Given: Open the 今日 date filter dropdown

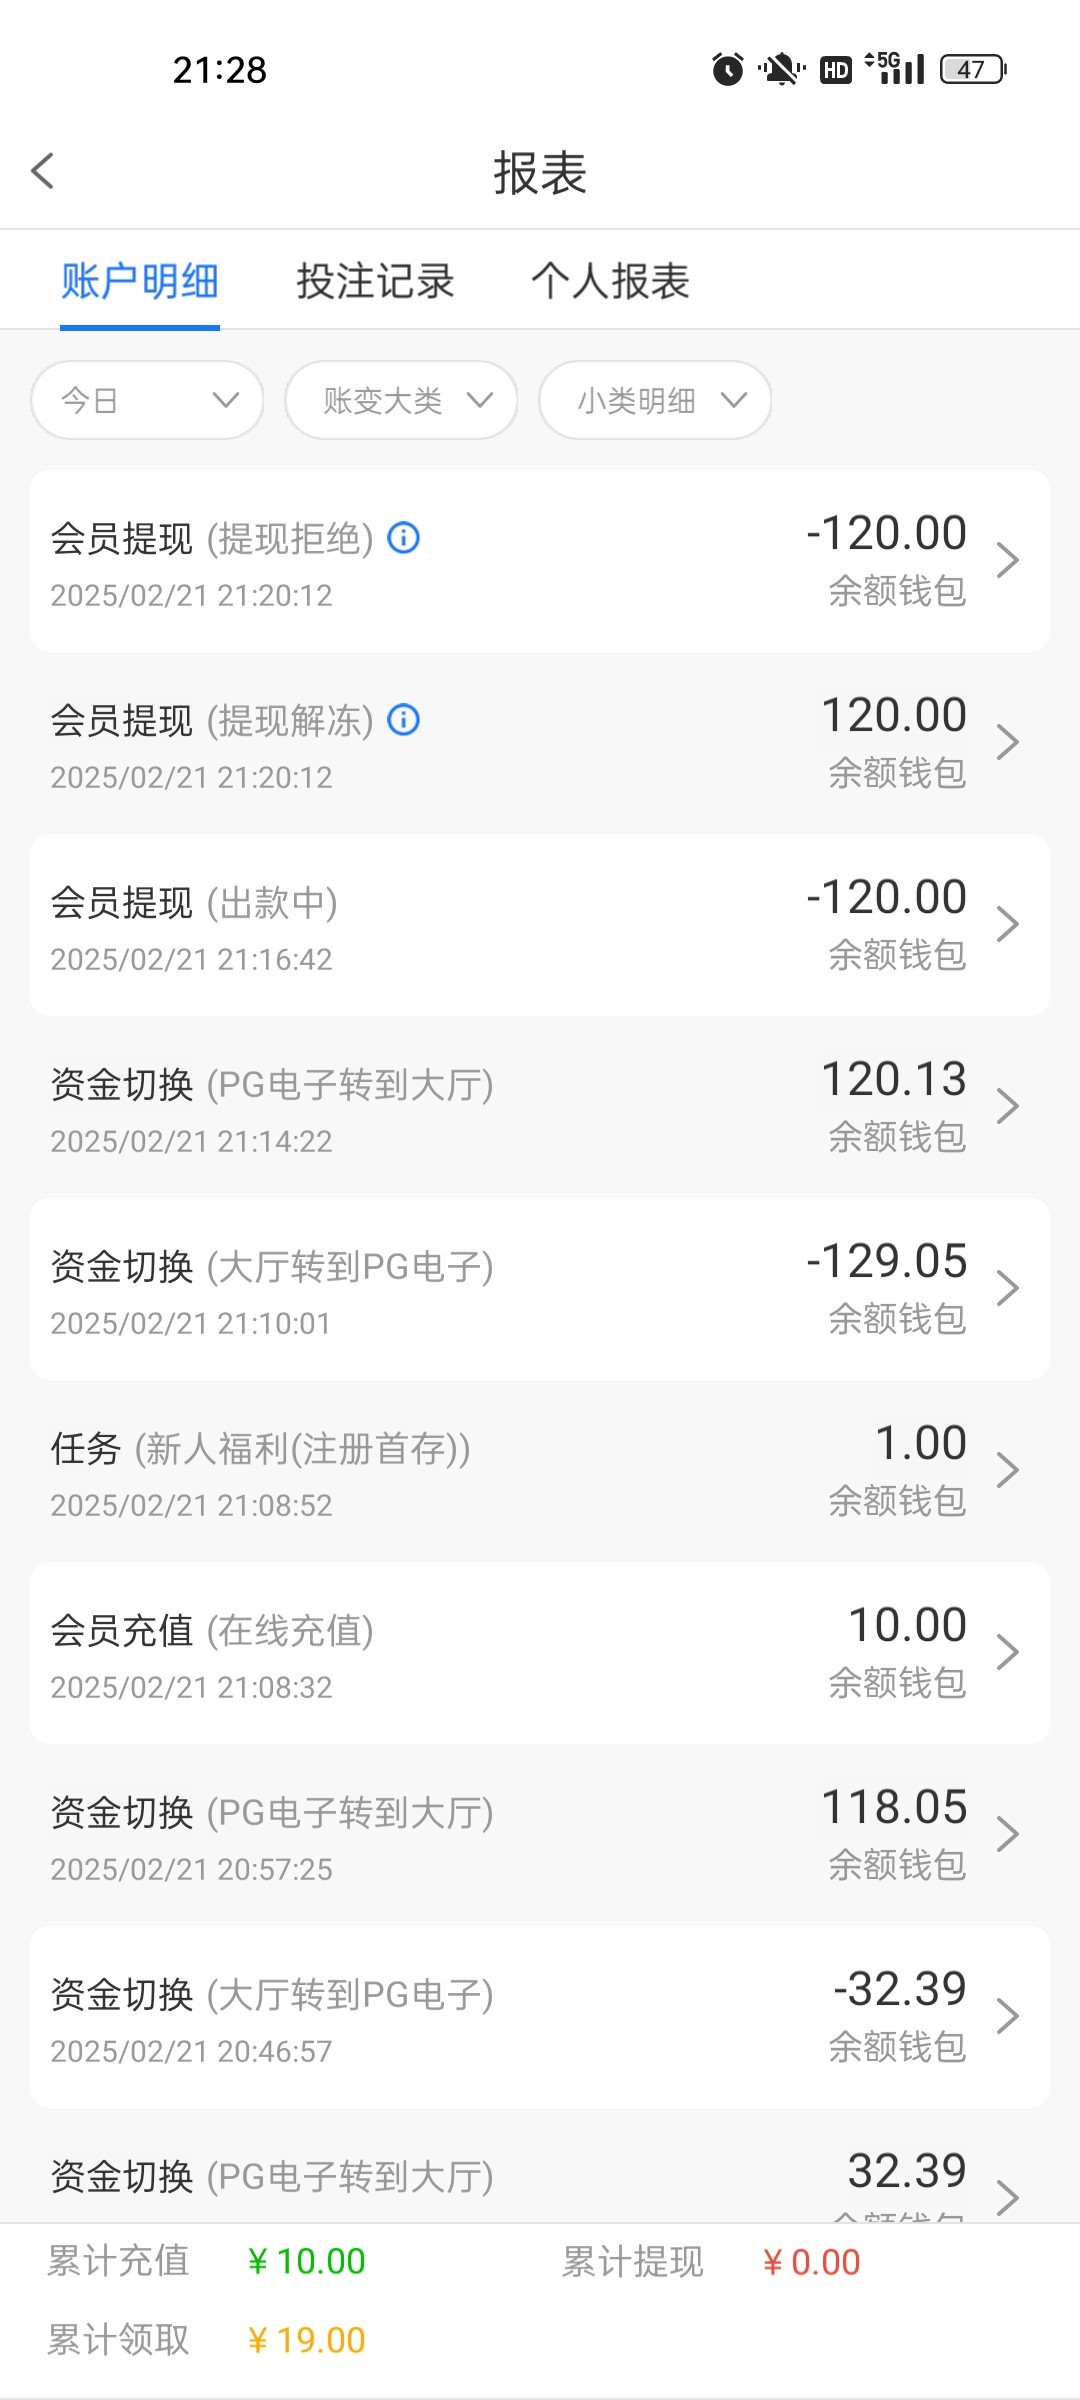Looking at the screenshot, I should tap(147, 400).
